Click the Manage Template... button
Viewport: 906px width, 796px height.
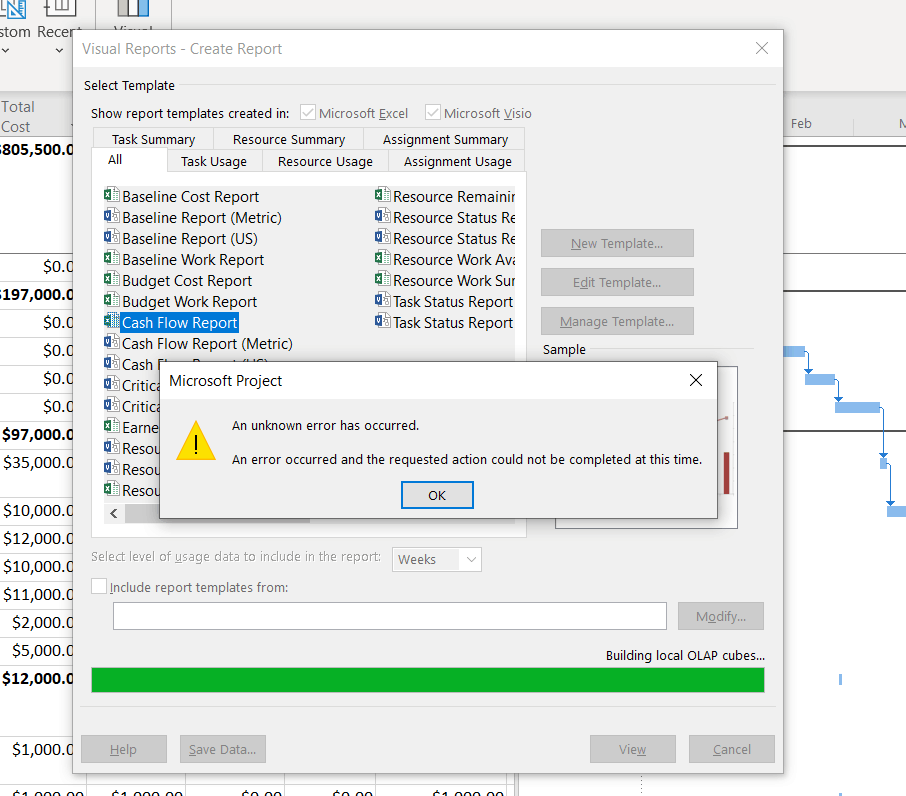click(x=617, y=321)
